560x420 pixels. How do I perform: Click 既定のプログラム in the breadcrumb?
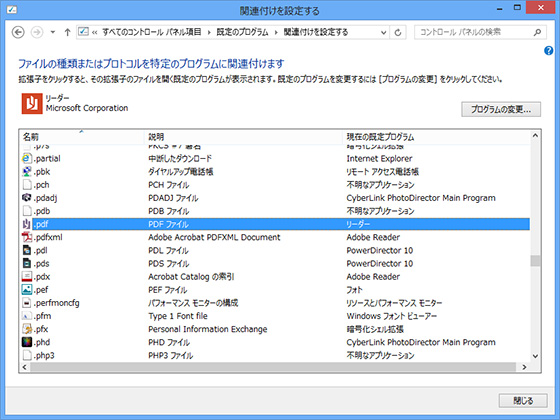(242, 32)
